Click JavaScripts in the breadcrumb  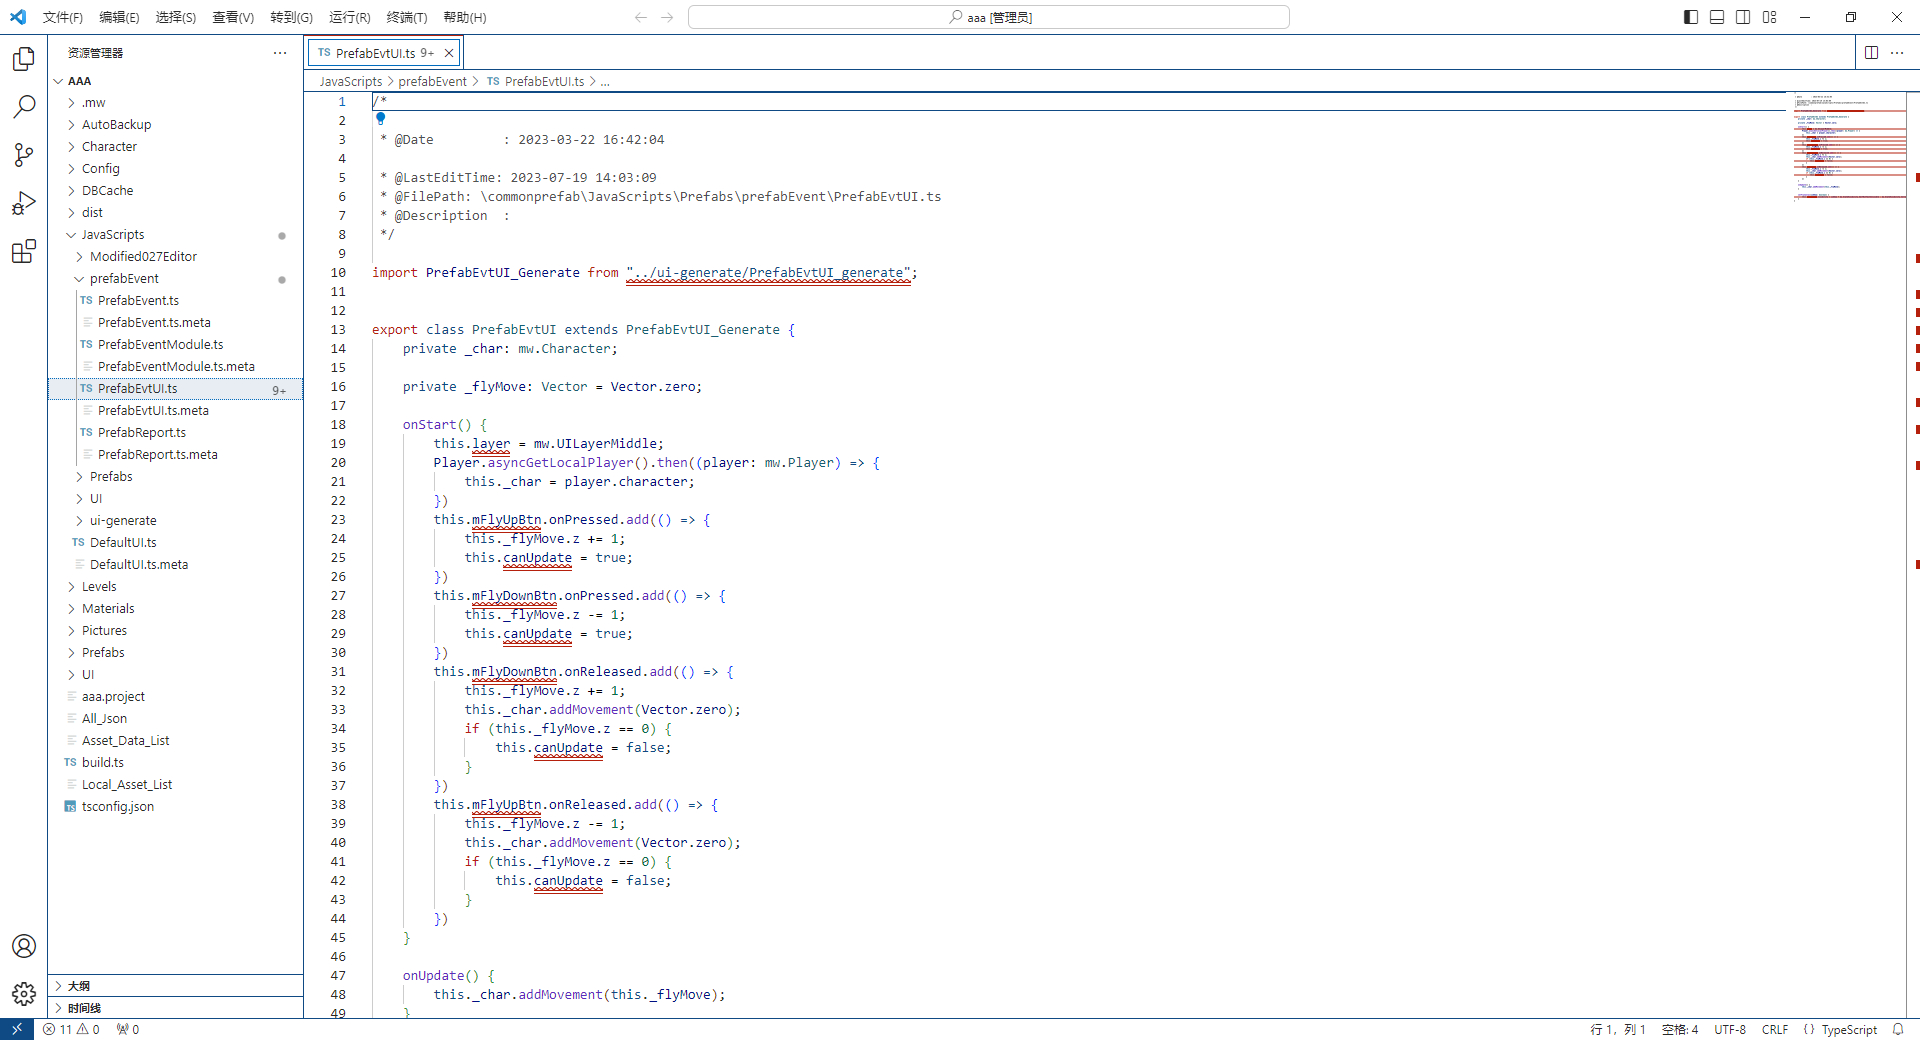click(x=351, y=82)
